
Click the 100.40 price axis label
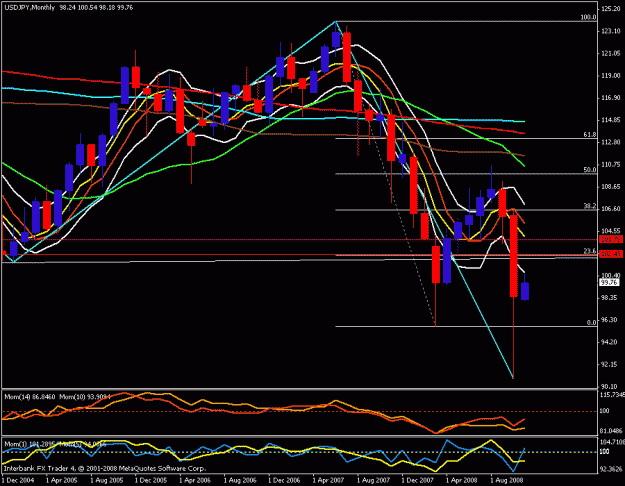coord(611,275)
